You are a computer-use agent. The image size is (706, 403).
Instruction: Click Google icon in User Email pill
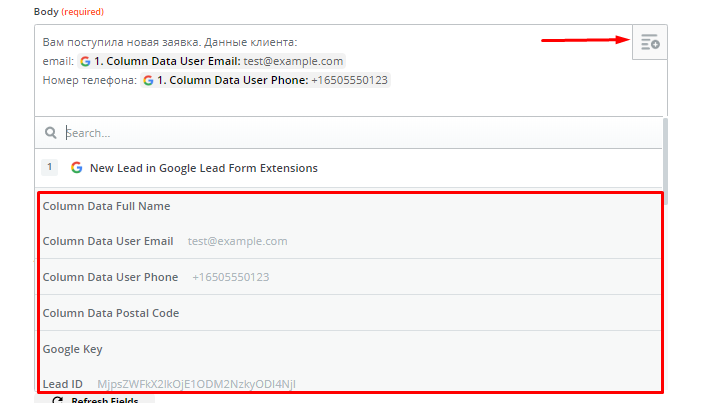coord(85,61)
